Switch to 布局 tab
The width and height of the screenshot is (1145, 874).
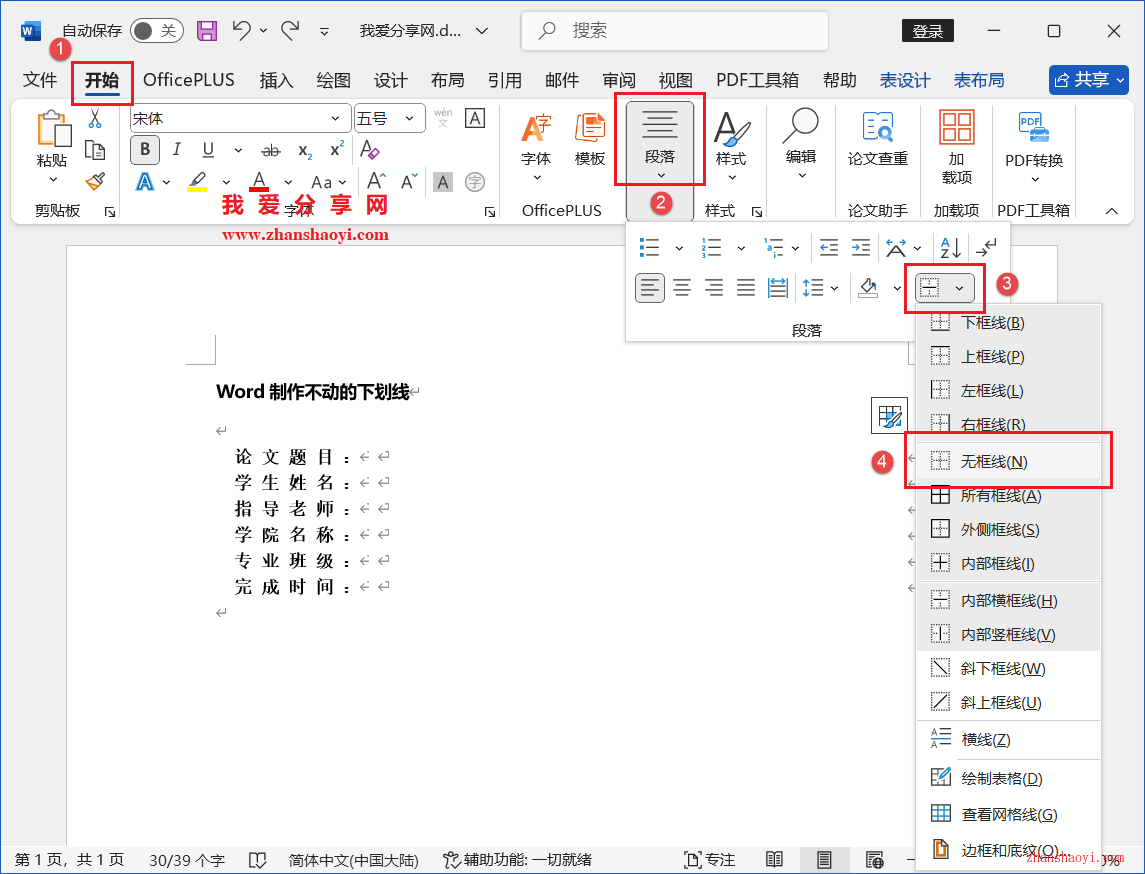[x=448, y=80]
